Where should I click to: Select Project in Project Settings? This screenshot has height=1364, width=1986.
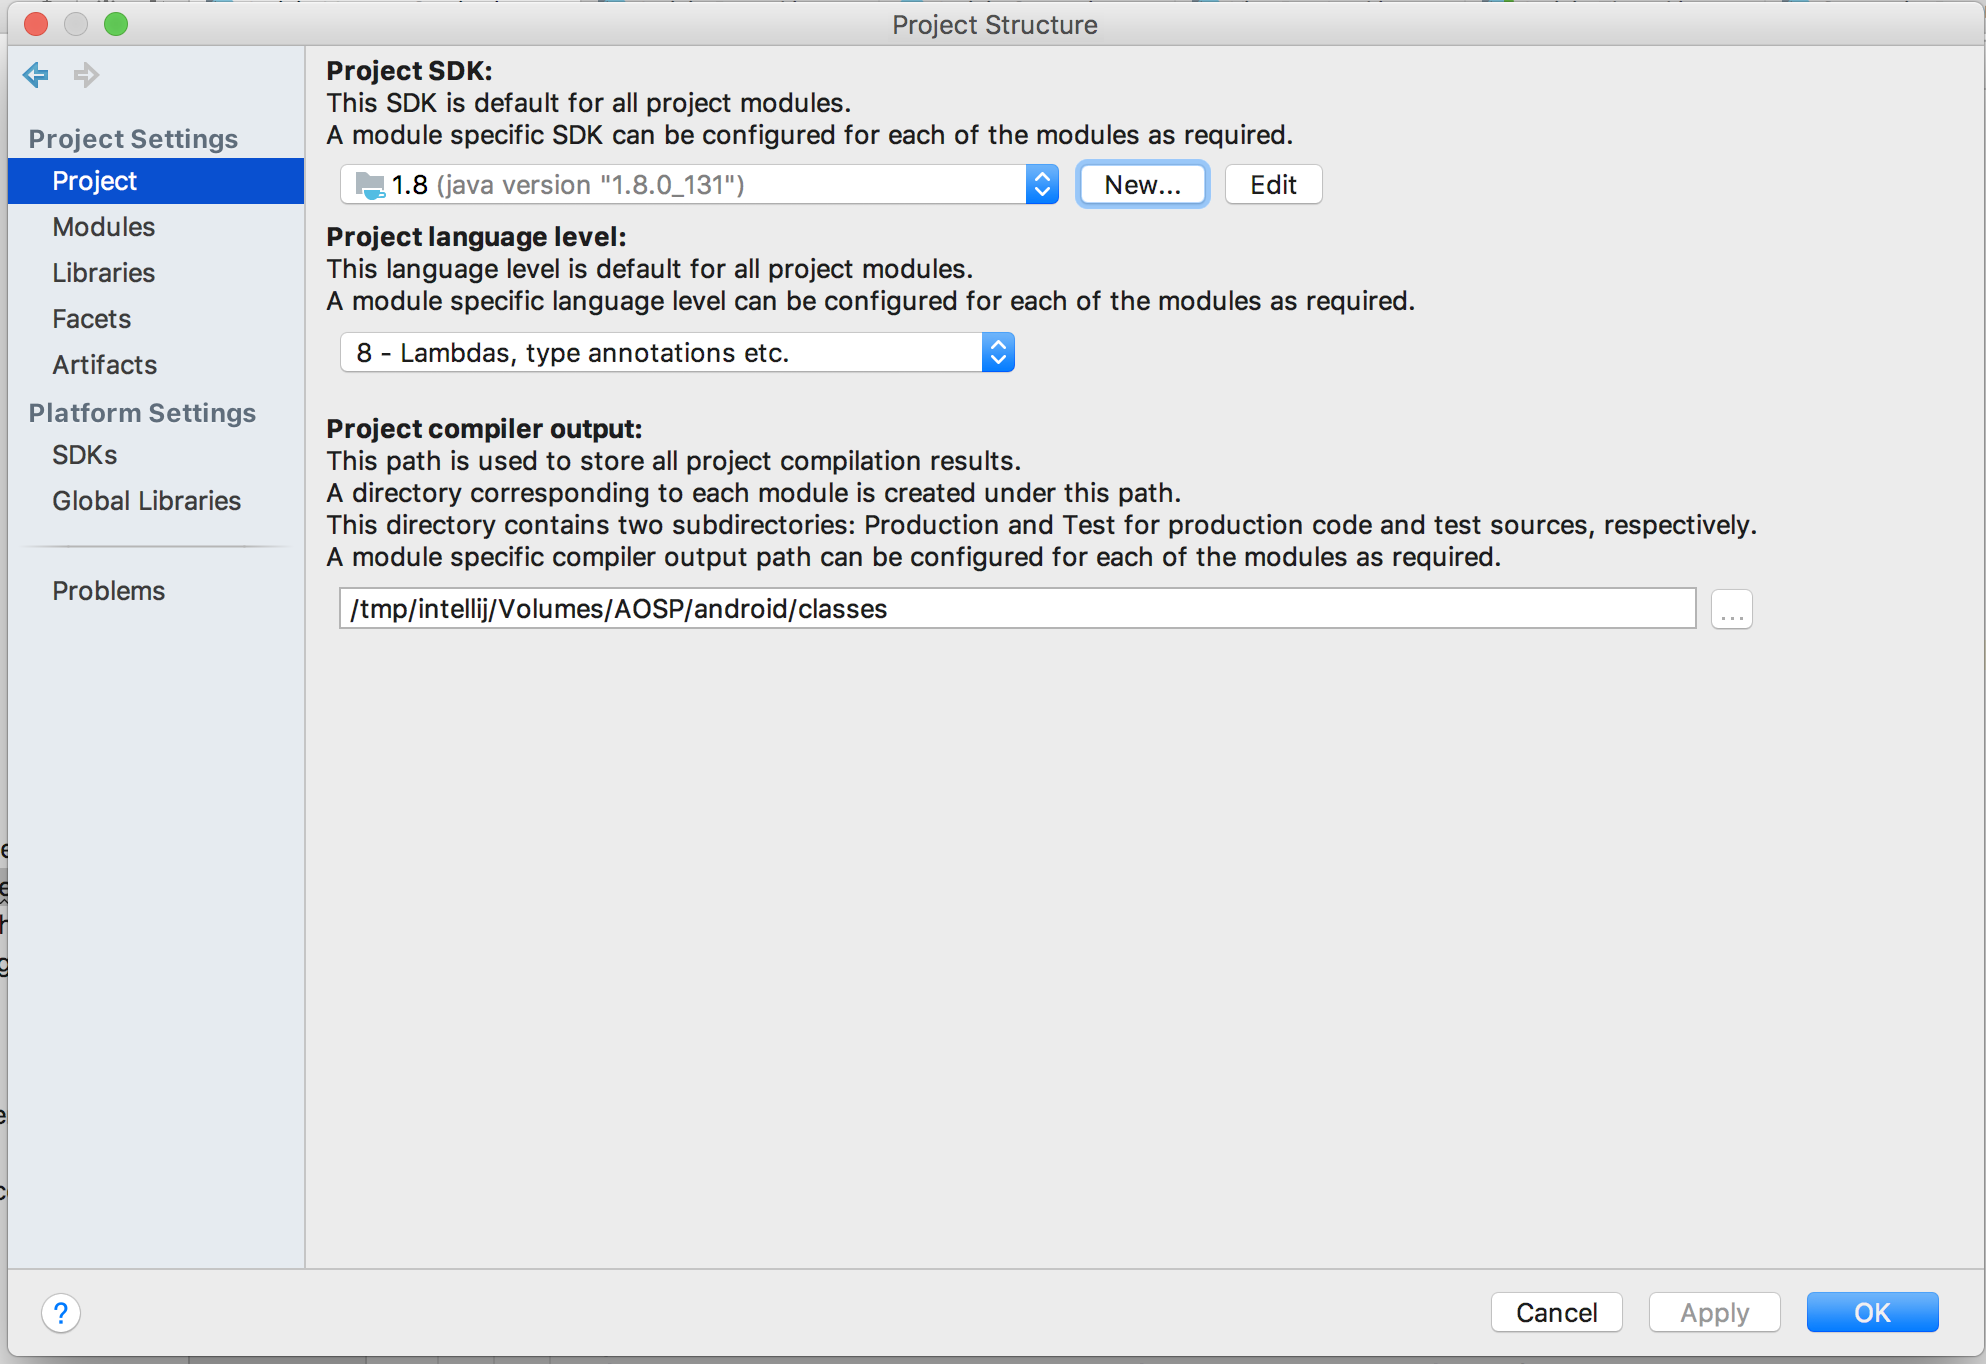pyautogui.click(x=156, y=181)
